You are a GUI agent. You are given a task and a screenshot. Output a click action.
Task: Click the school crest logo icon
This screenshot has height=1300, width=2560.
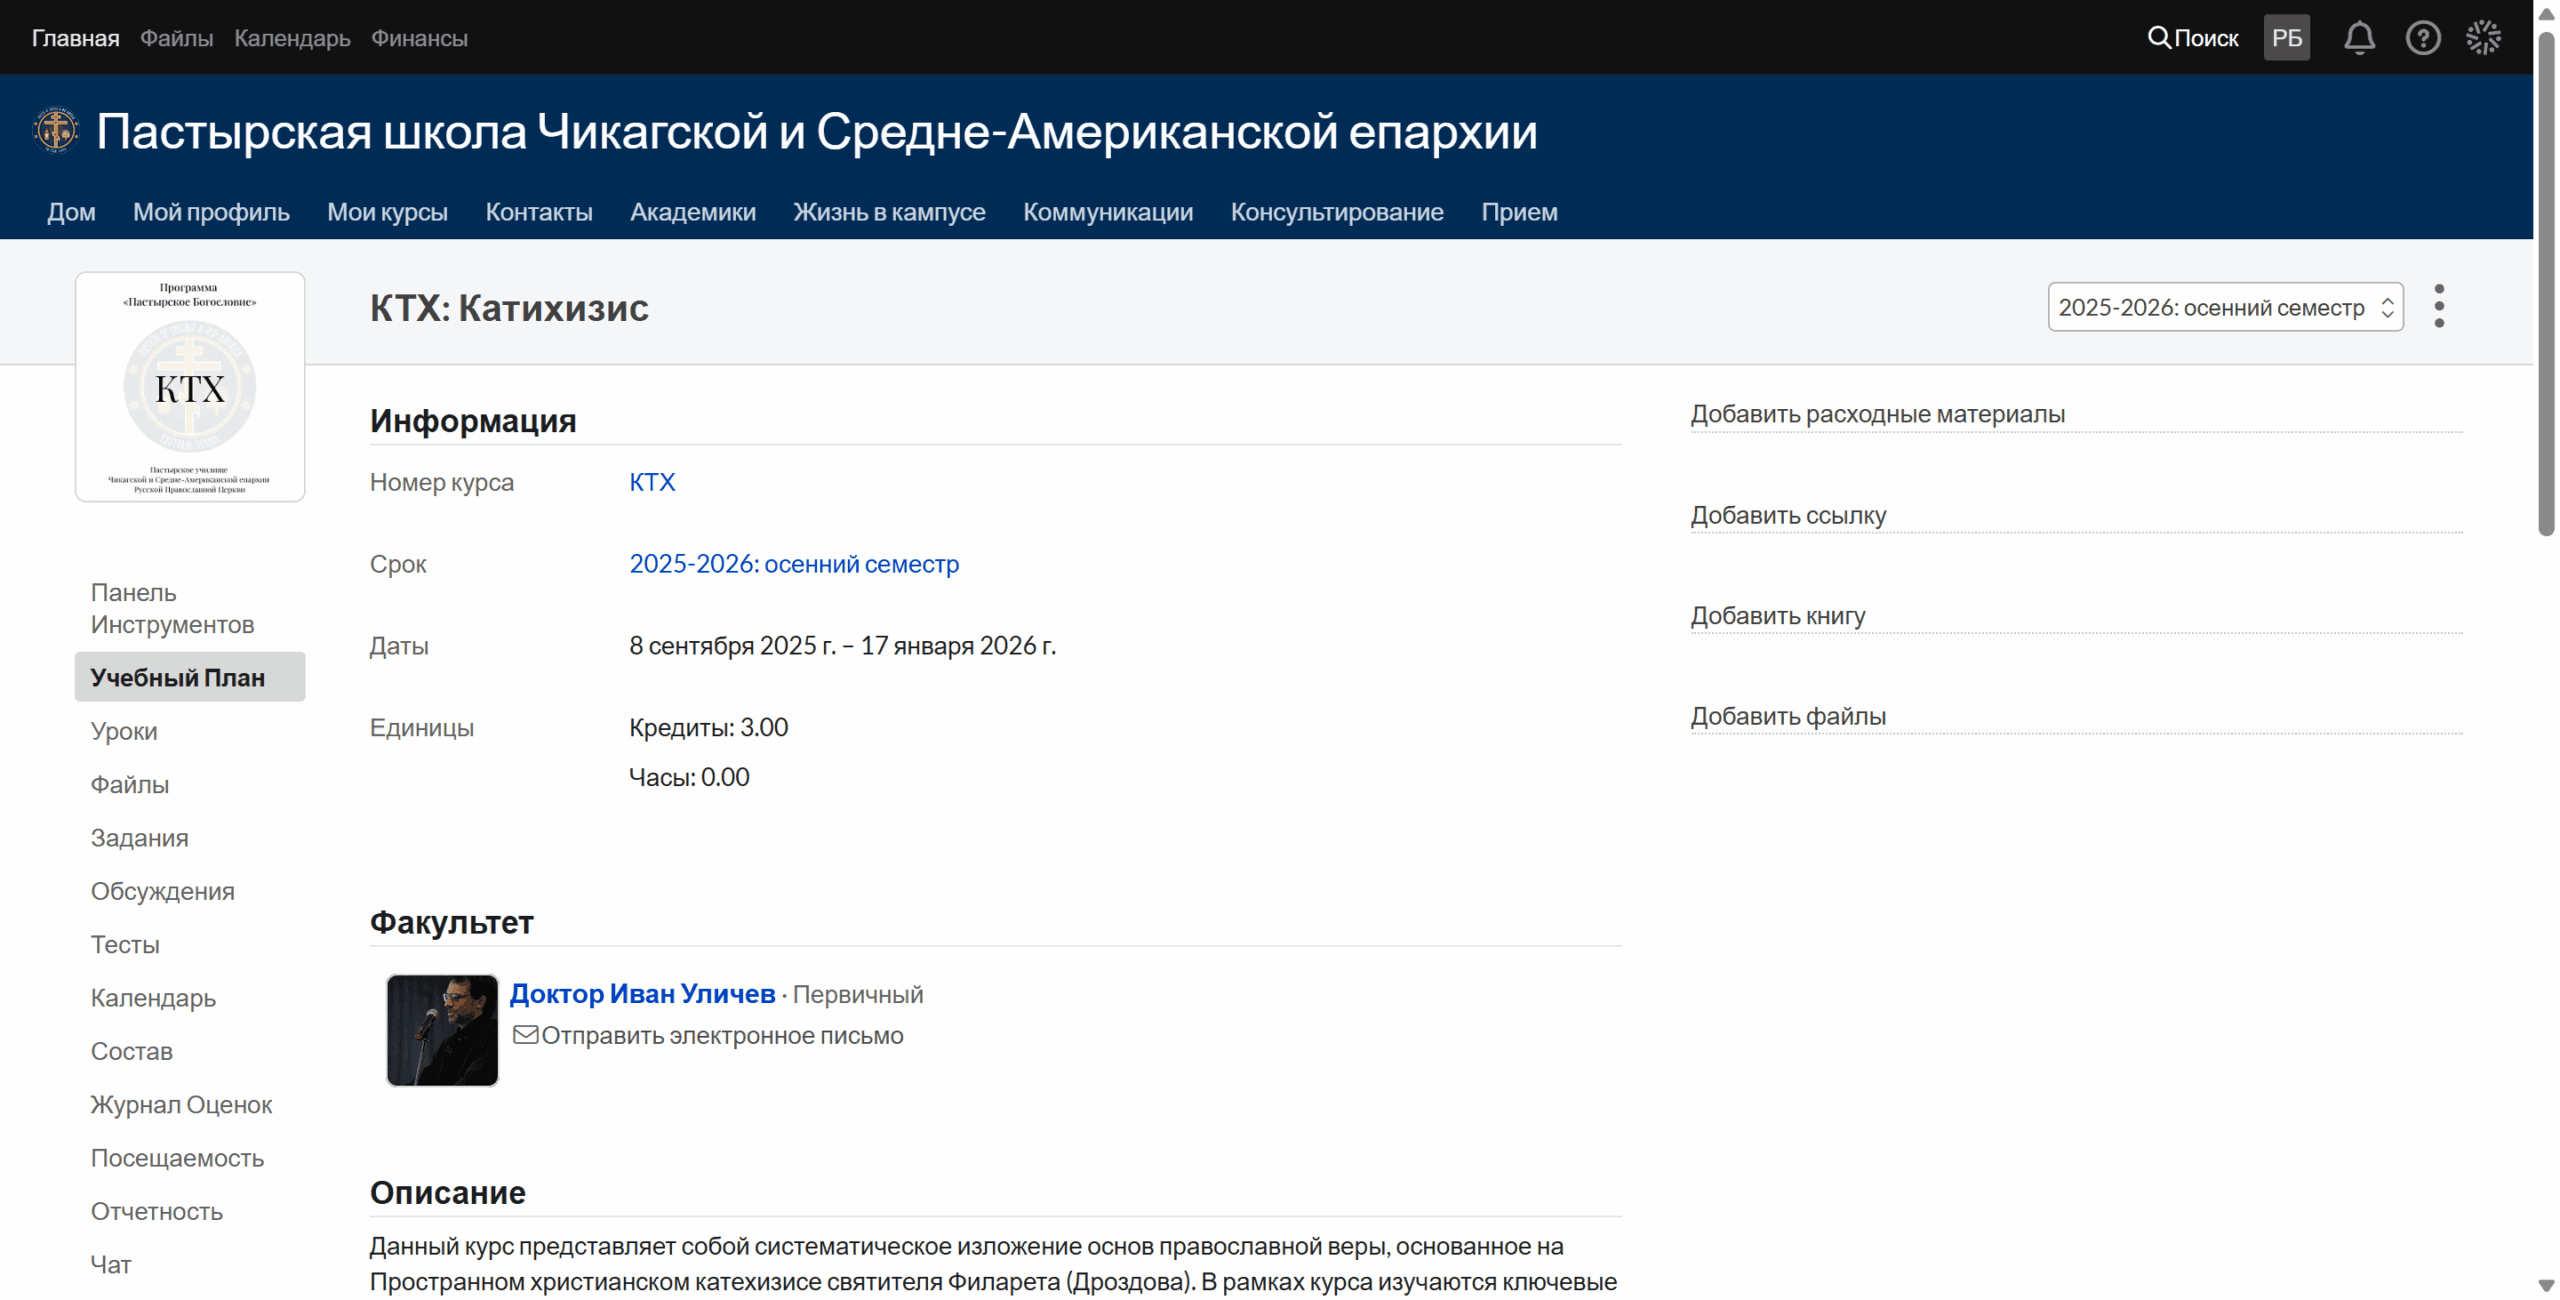(x=56, y=130)
